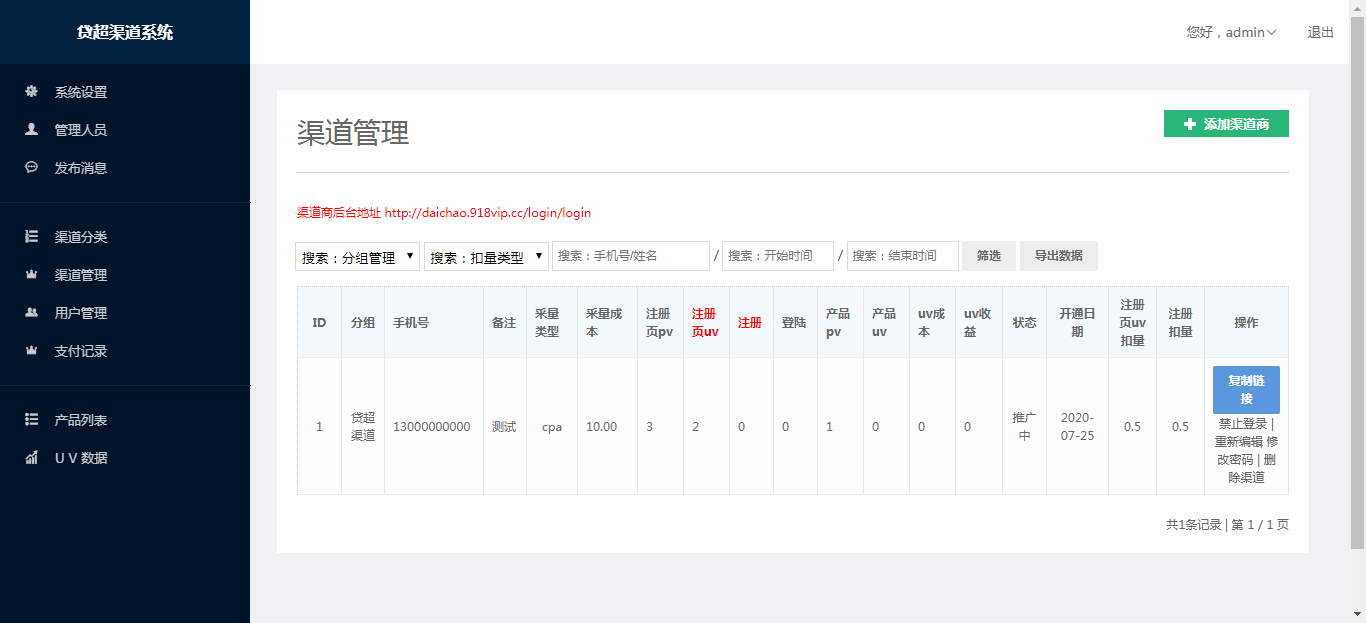Screen dimensions: 1366x623
Task: Open the 搜索：扣量类型 dropdown
Action: point(486,257)
